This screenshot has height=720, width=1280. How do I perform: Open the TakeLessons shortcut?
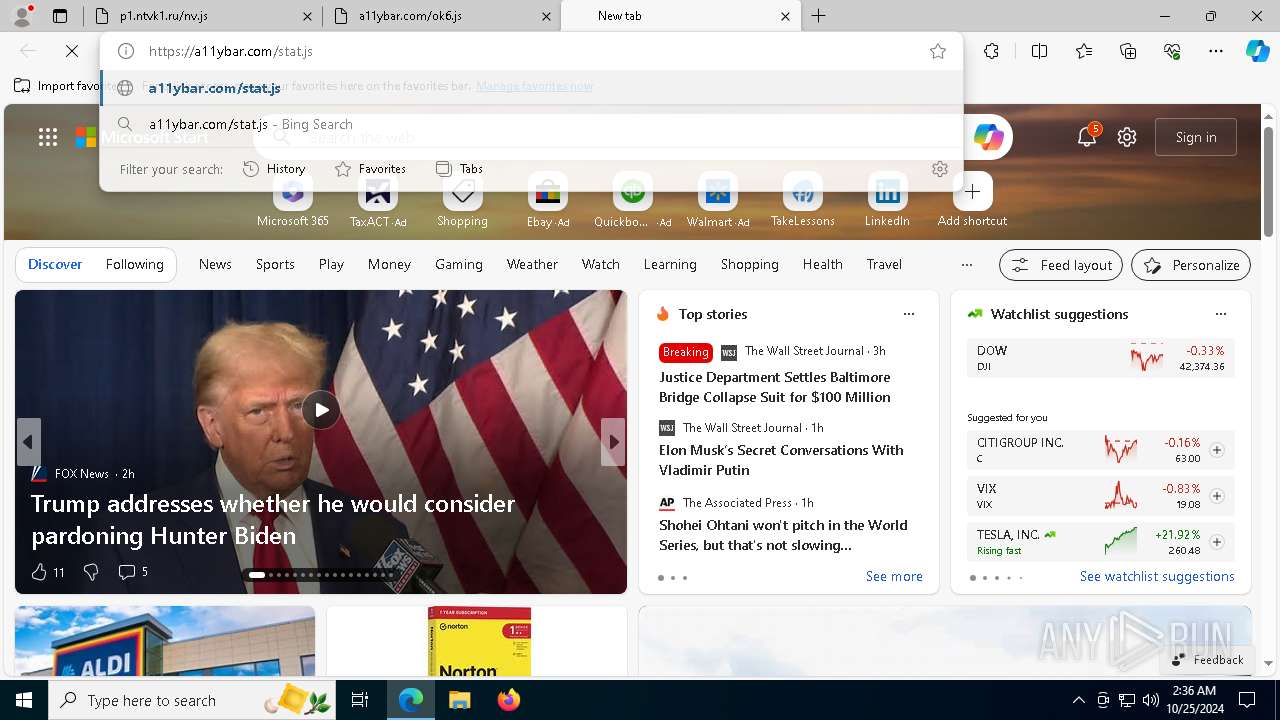802,200
